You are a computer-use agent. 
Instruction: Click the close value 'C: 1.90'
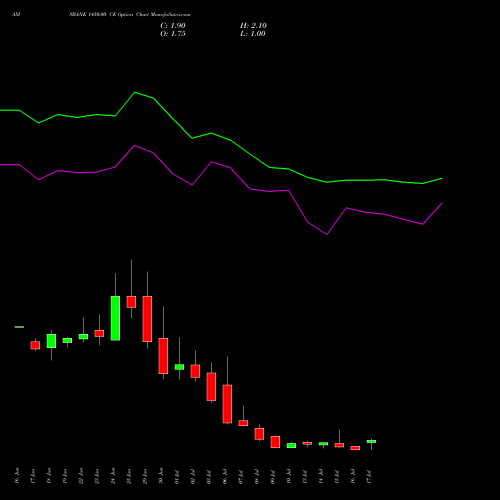pyautogui.click(x=173, y=26)
